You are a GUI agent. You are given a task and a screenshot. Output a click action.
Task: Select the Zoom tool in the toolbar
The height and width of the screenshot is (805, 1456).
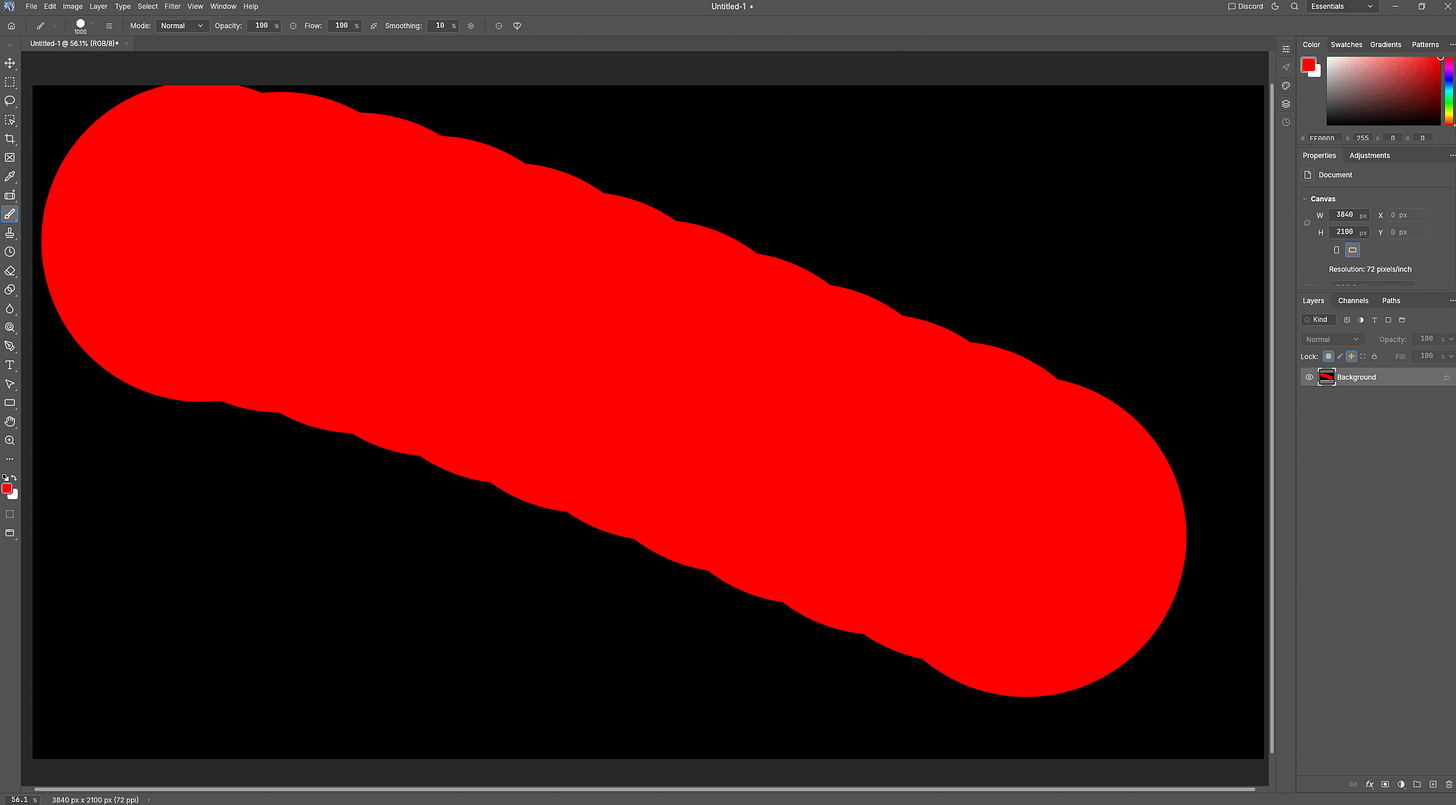[x=10, y=440]
